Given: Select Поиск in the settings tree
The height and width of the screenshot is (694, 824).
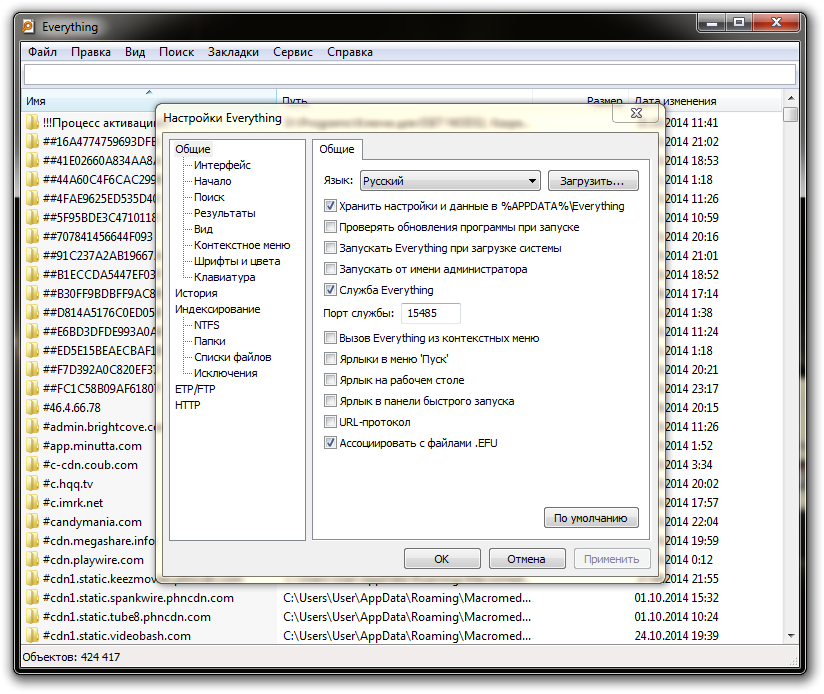Looking at the screenshot, I should point(209,197).
